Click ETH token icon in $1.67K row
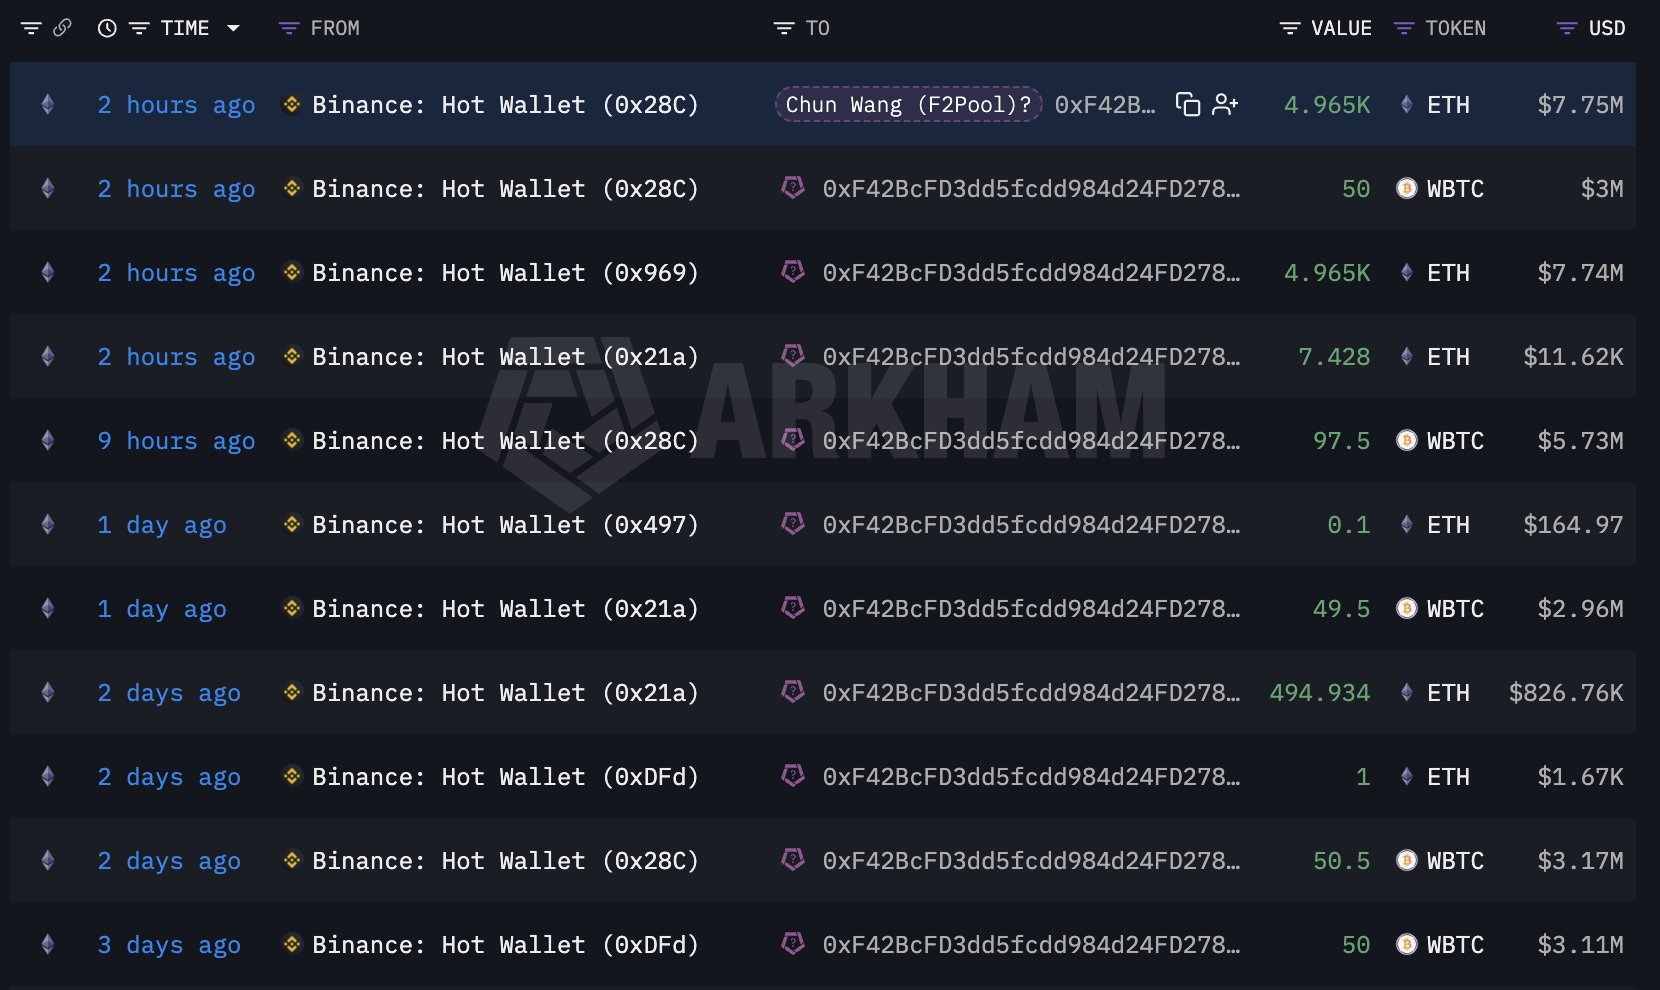This screenshot has height=990, width=1660. (1407, 776)
